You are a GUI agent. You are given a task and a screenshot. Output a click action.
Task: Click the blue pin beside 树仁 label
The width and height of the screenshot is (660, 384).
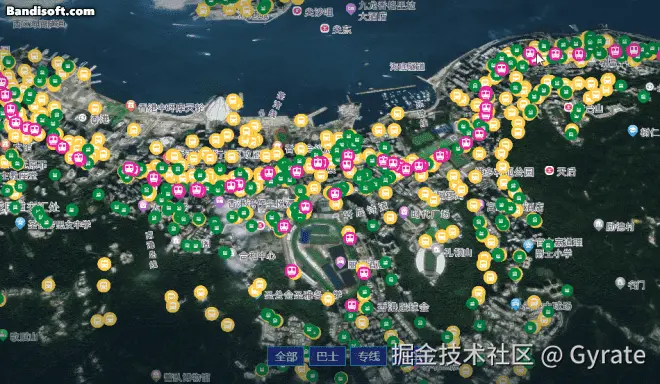633,131
